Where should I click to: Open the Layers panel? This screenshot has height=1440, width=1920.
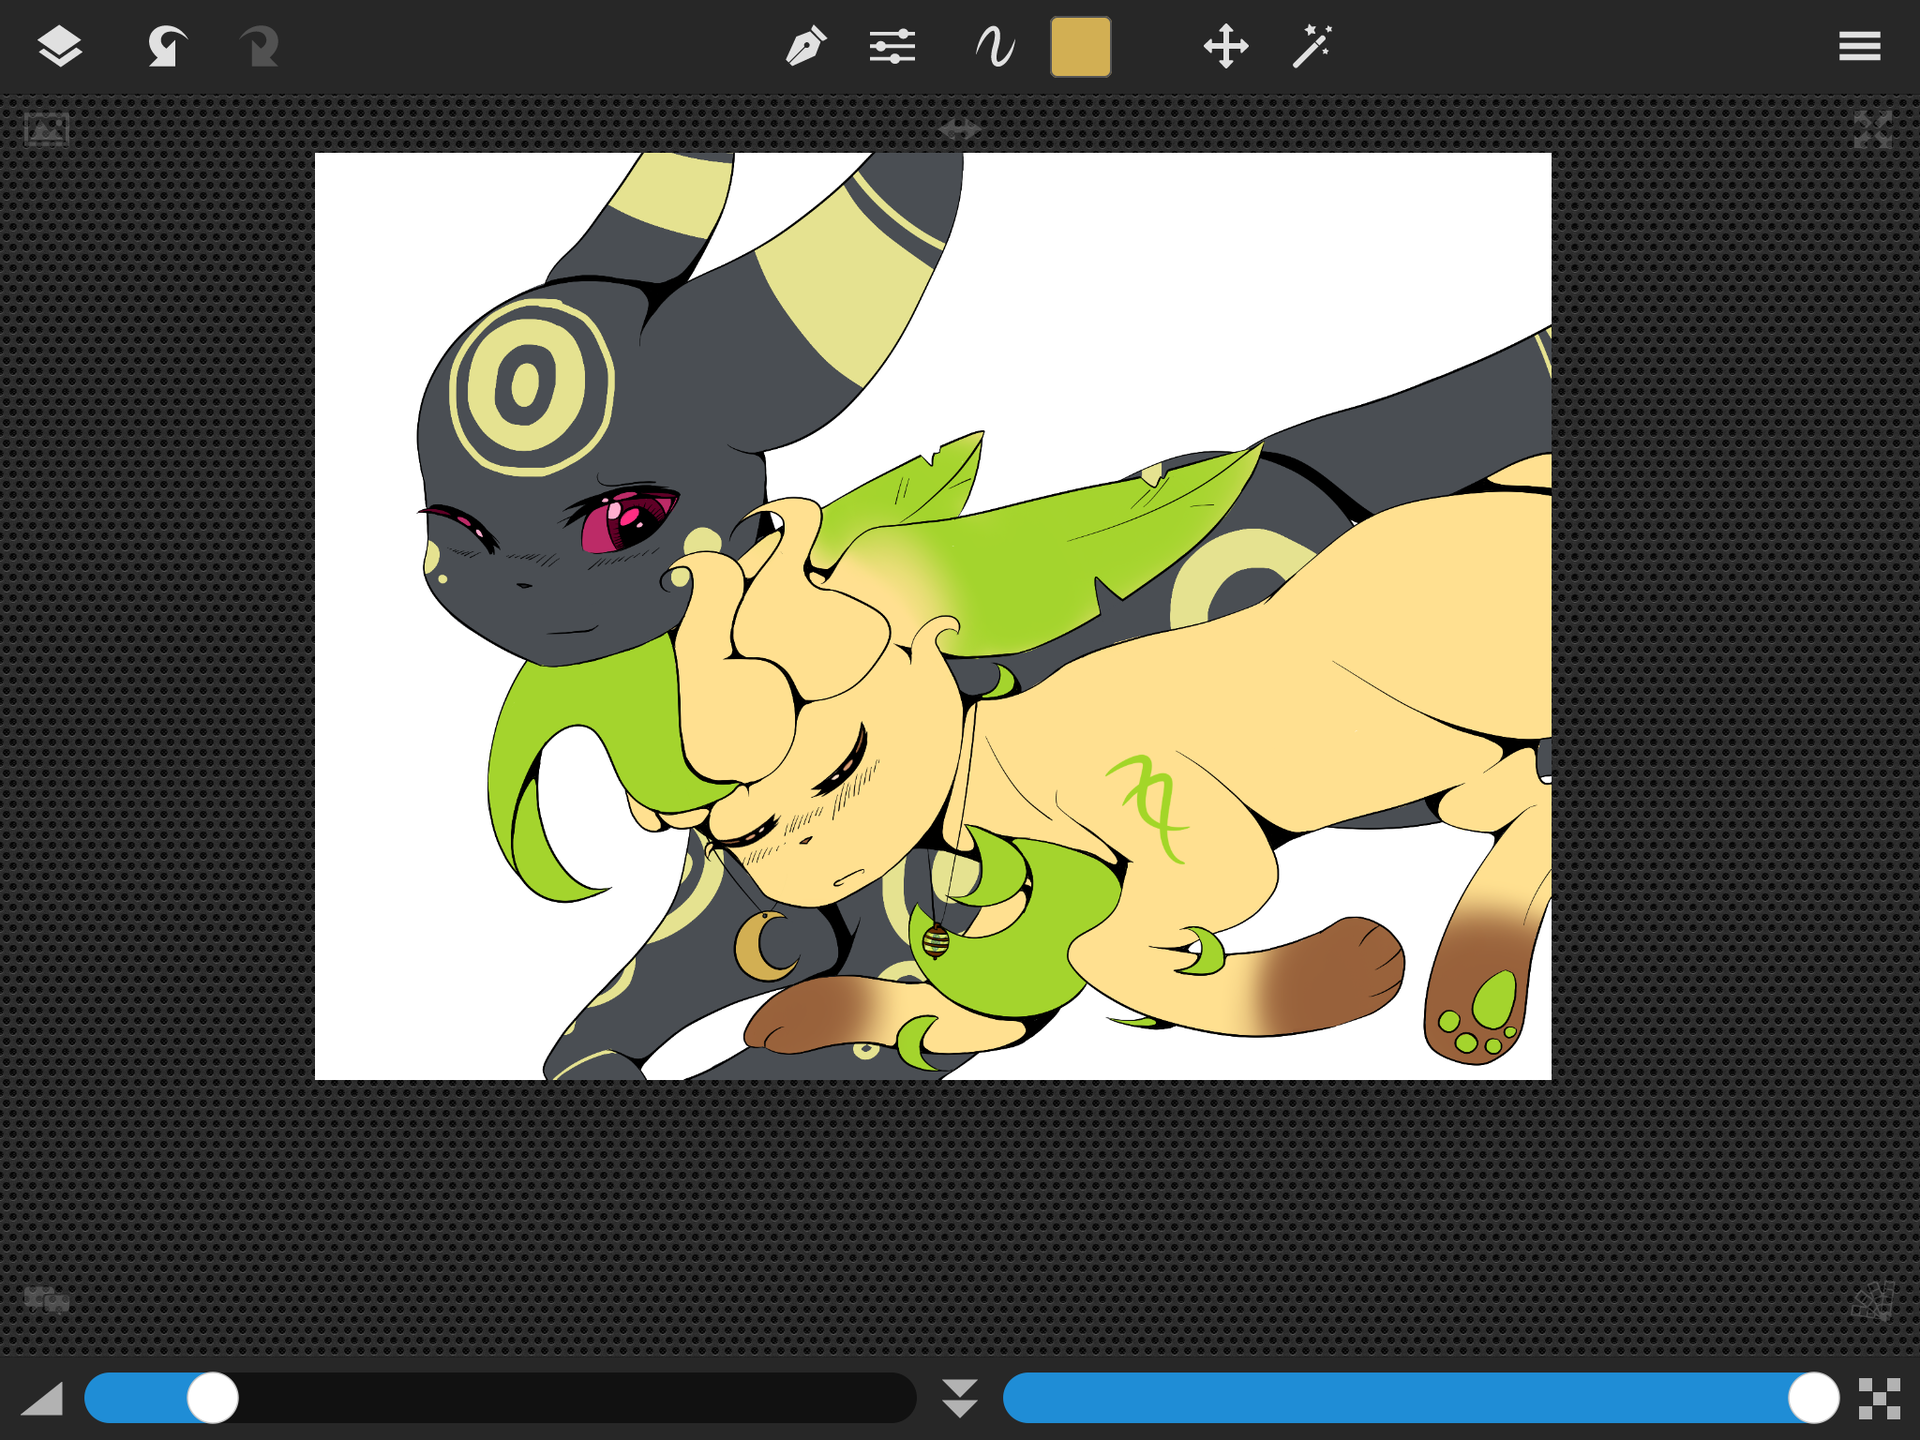60,47
